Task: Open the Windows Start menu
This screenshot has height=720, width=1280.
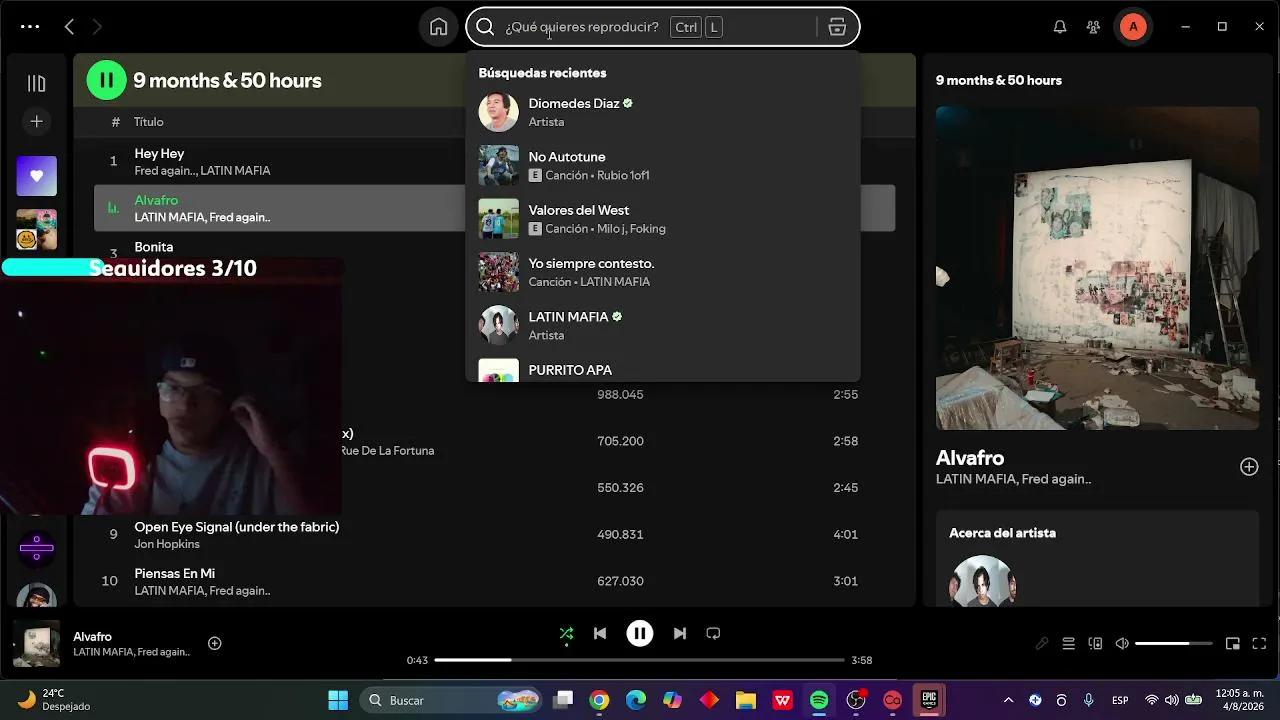Action: (338, 700)
